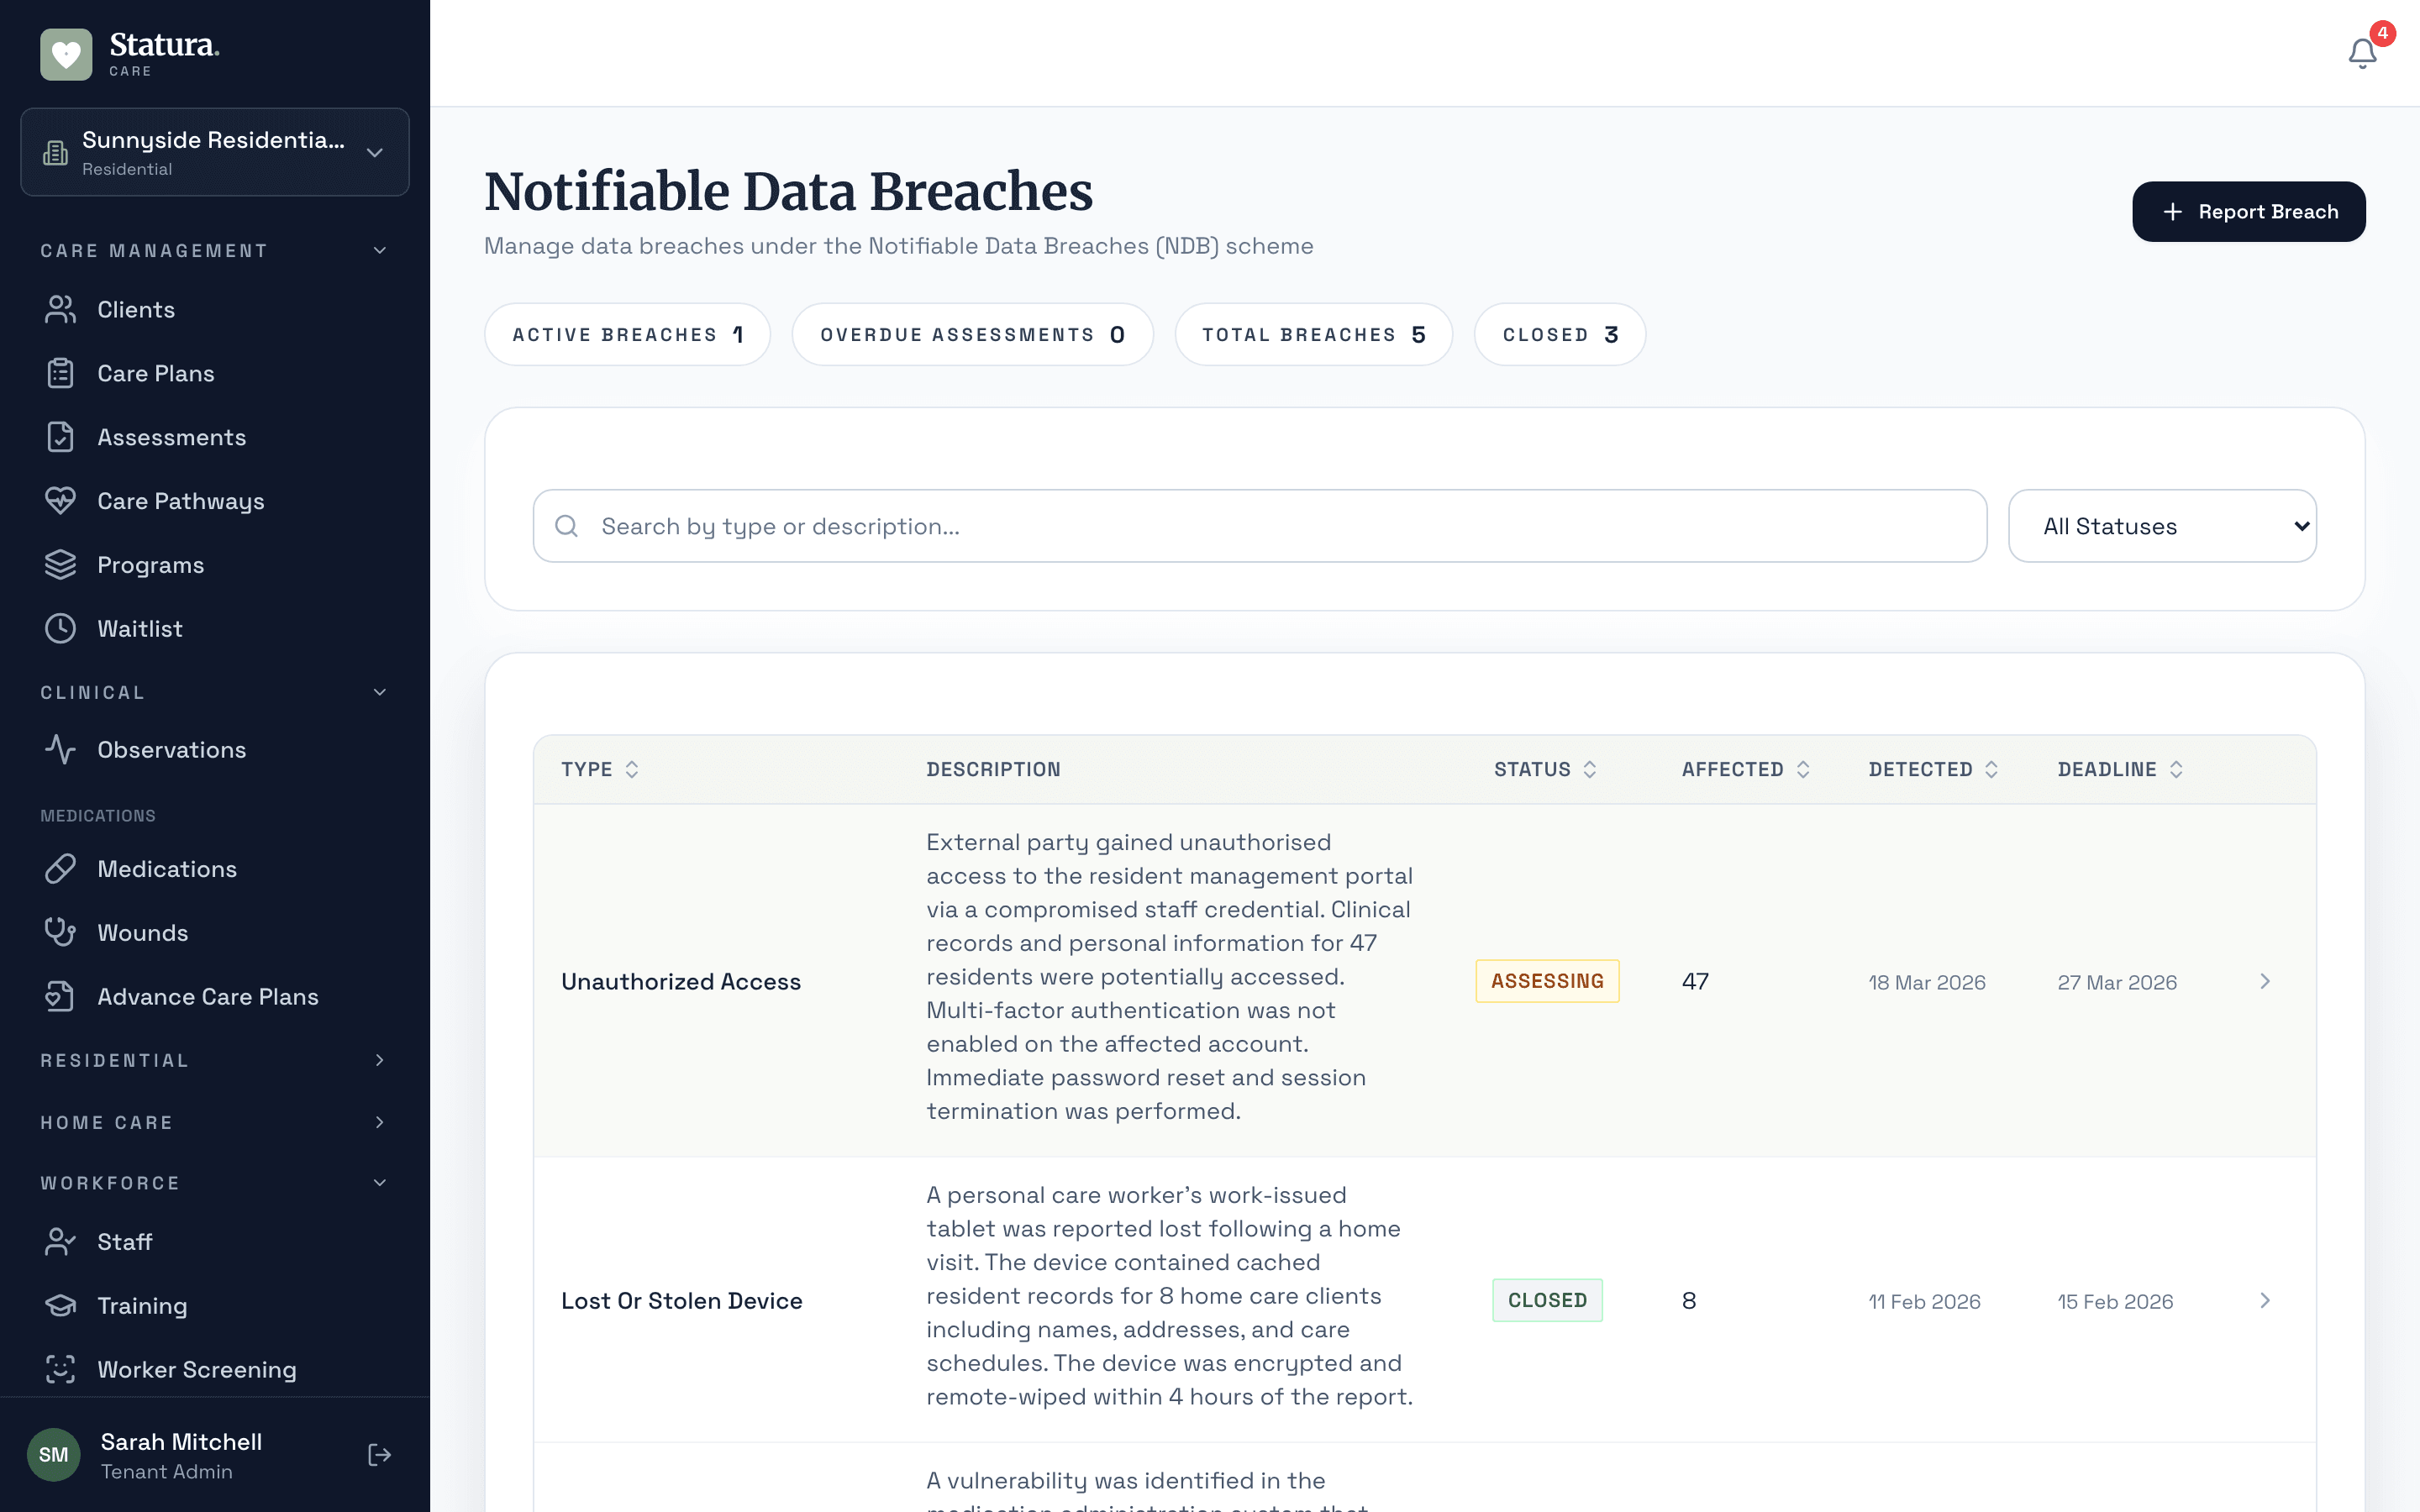Click the Advance Care Plans icon
The image size is (2420, 1512).
point(60,997)
